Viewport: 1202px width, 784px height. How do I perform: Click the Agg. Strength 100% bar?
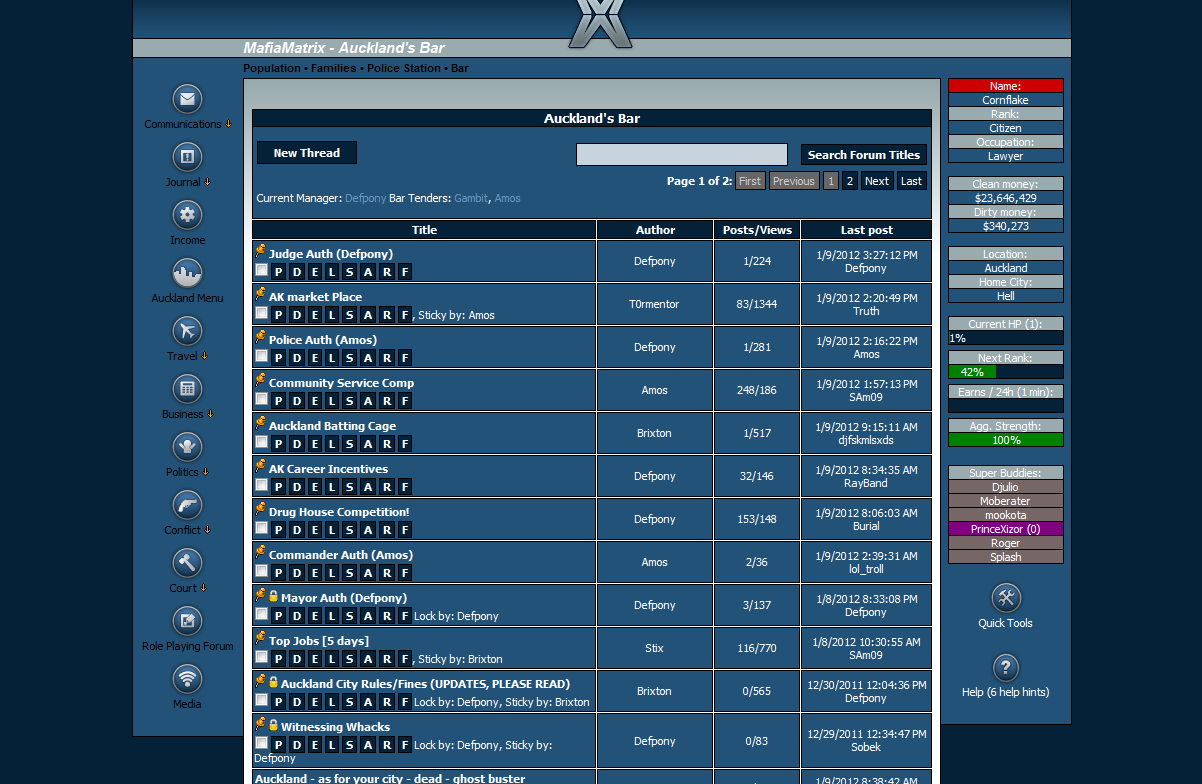[x=1006, y=440]
